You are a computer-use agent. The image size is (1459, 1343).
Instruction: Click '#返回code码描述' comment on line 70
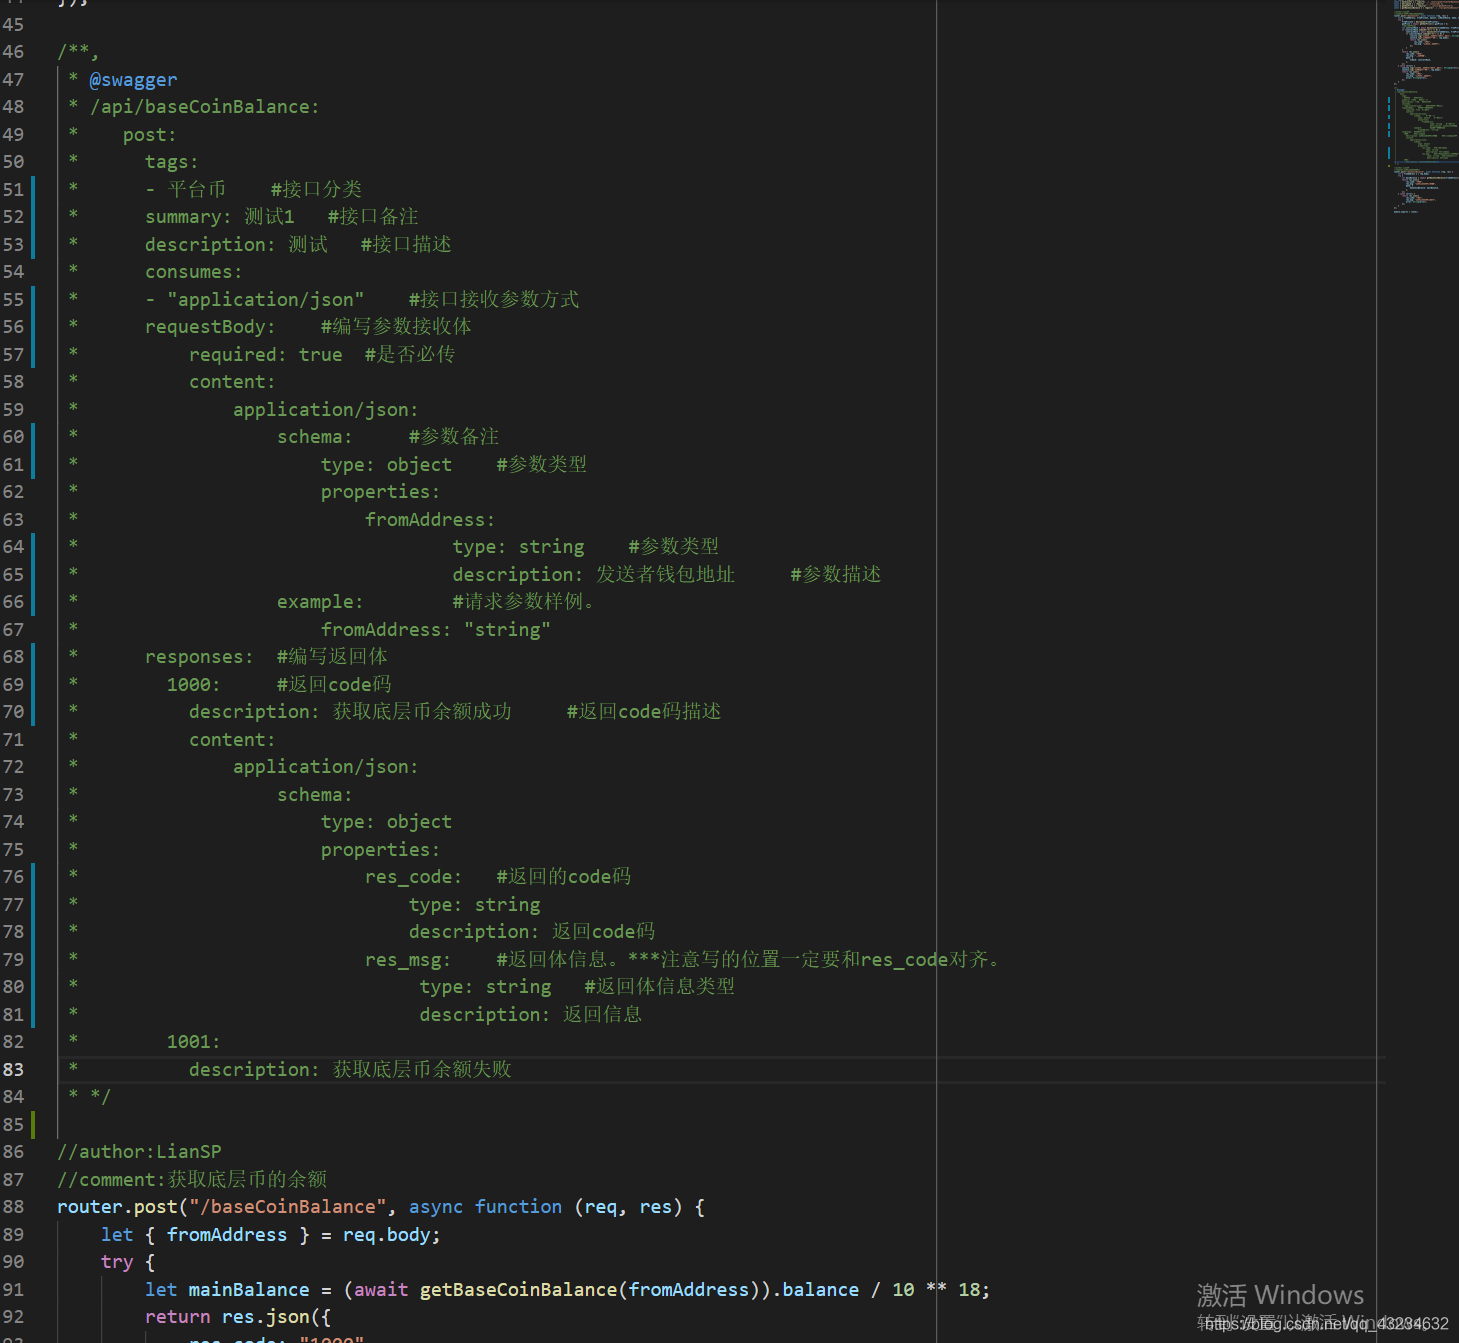(x=644, y=712)
